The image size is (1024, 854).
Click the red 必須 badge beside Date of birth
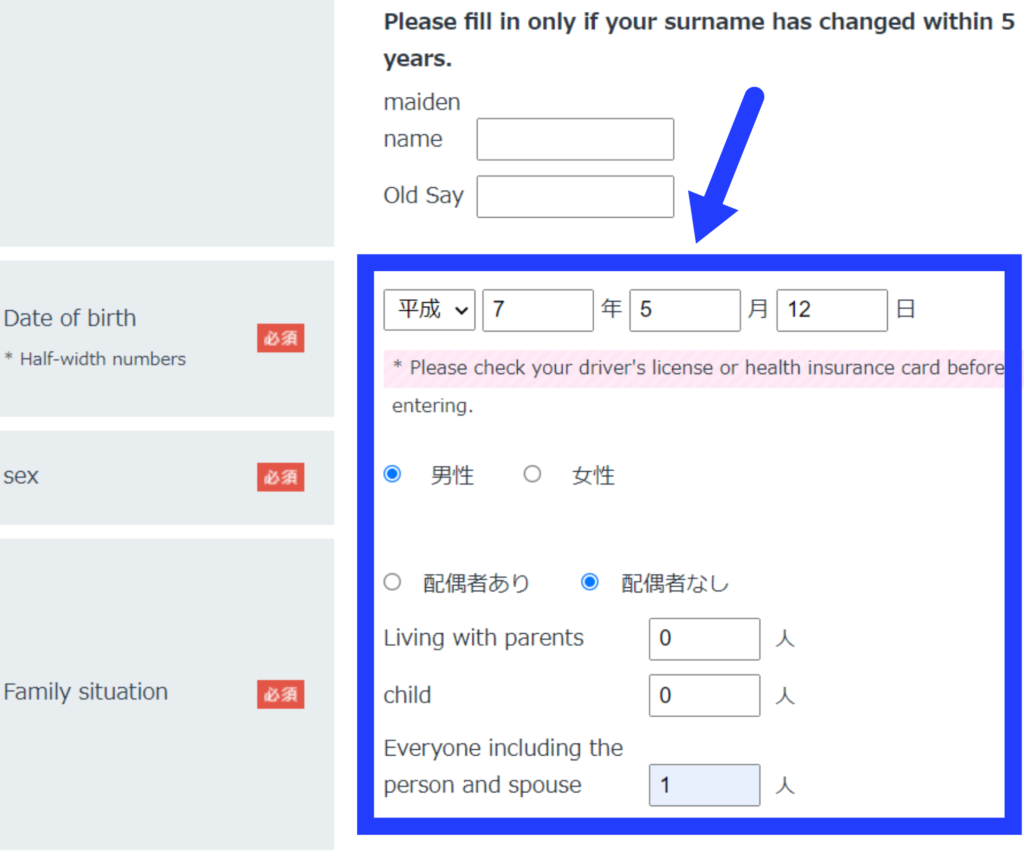pos(280,338)
